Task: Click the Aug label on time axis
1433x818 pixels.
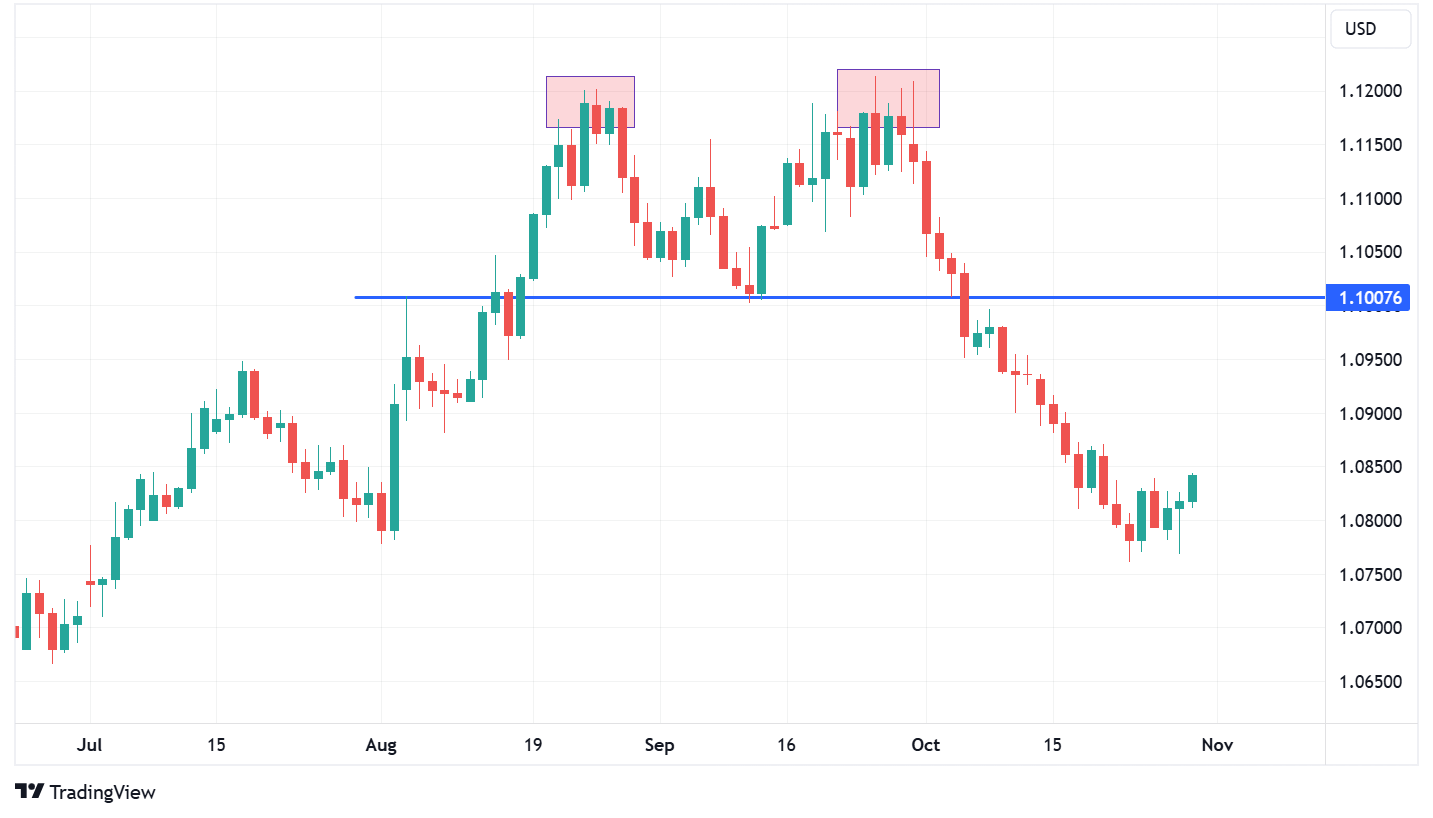Action: pyautogui.click(x=382, y=745)
